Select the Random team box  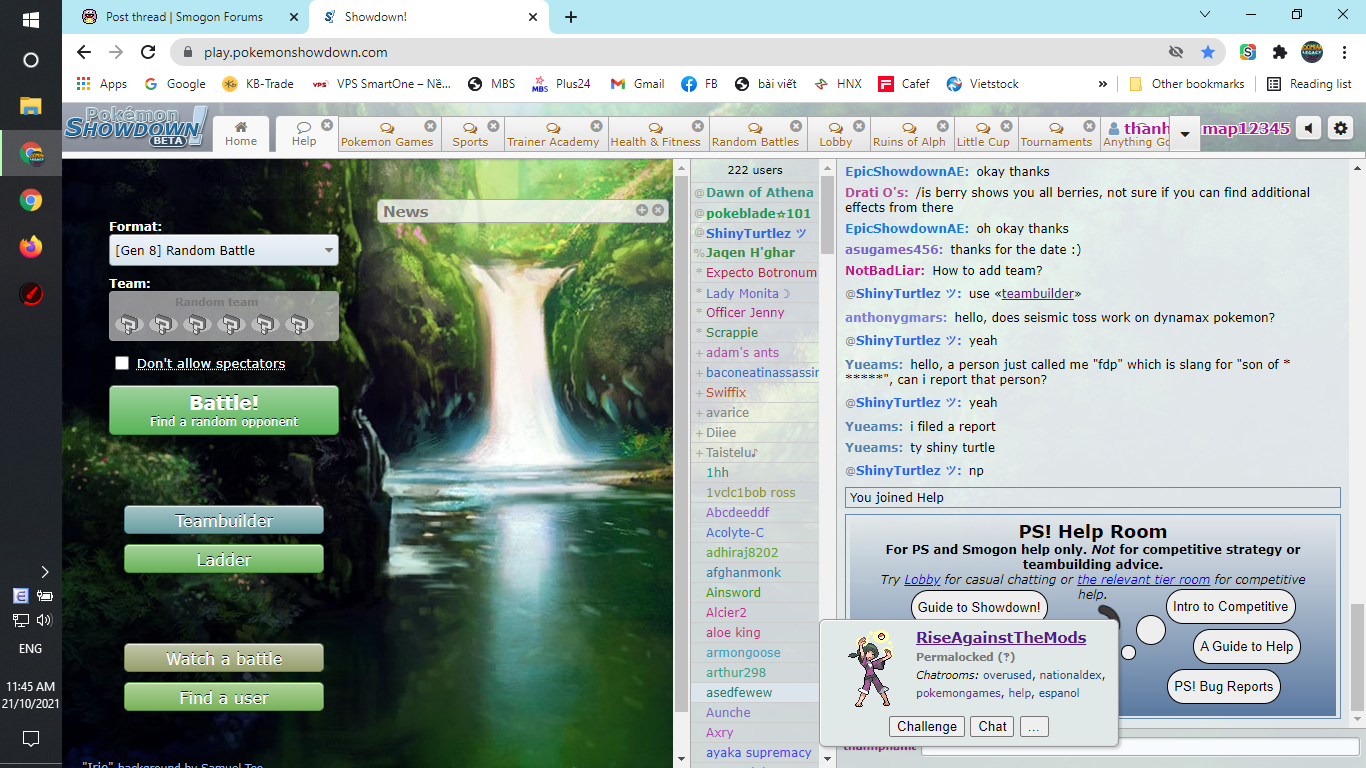[224, 316]
